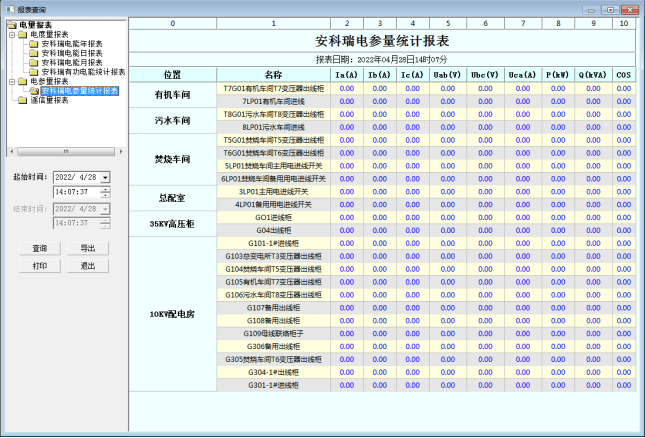Click the G109母线联络柜子 name cell

coord(274,334)
